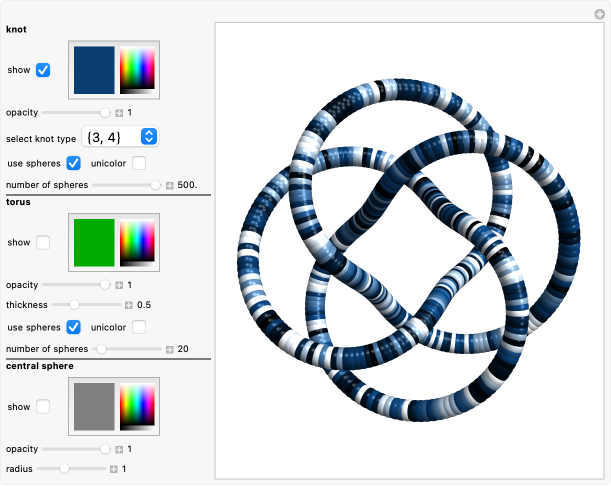Pick a color from knot spectrum palette
This screenshot has width=611, height=486.
point(137,69)
